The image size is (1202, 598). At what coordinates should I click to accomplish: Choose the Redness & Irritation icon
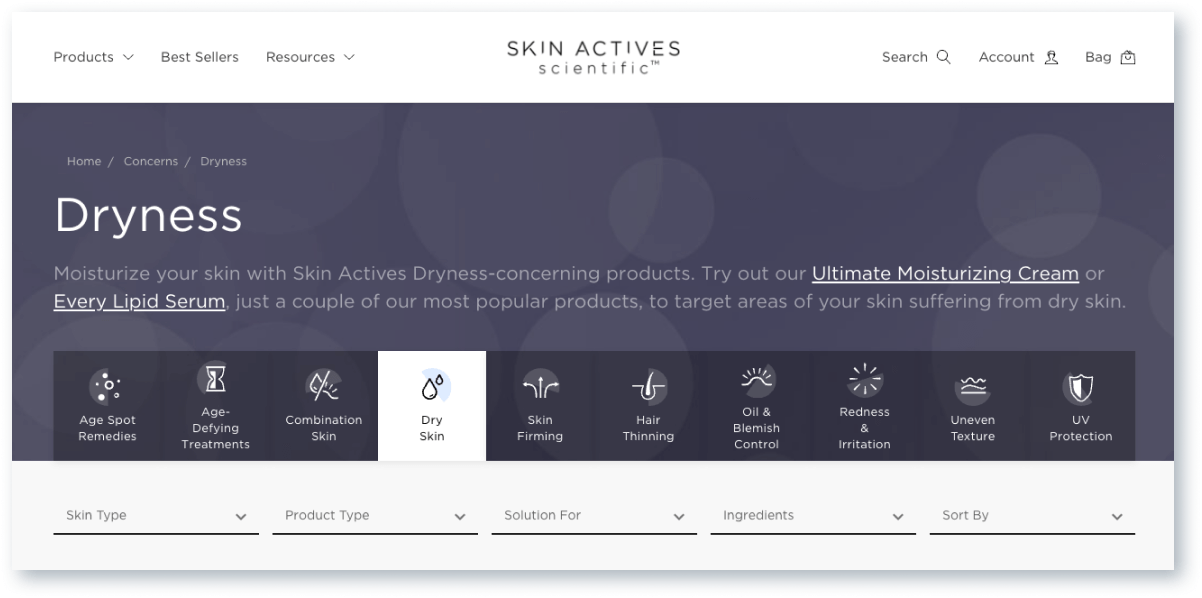[x=864, y=378]
